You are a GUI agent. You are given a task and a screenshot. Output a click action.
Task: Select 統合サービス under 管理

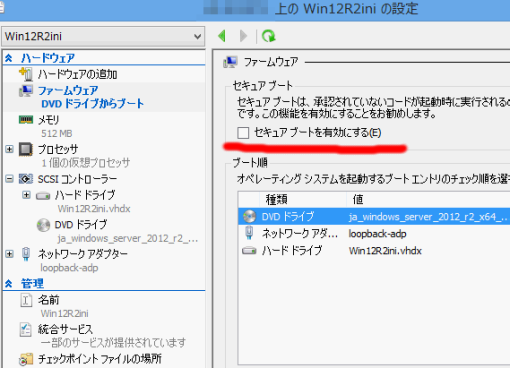(65, 329)
